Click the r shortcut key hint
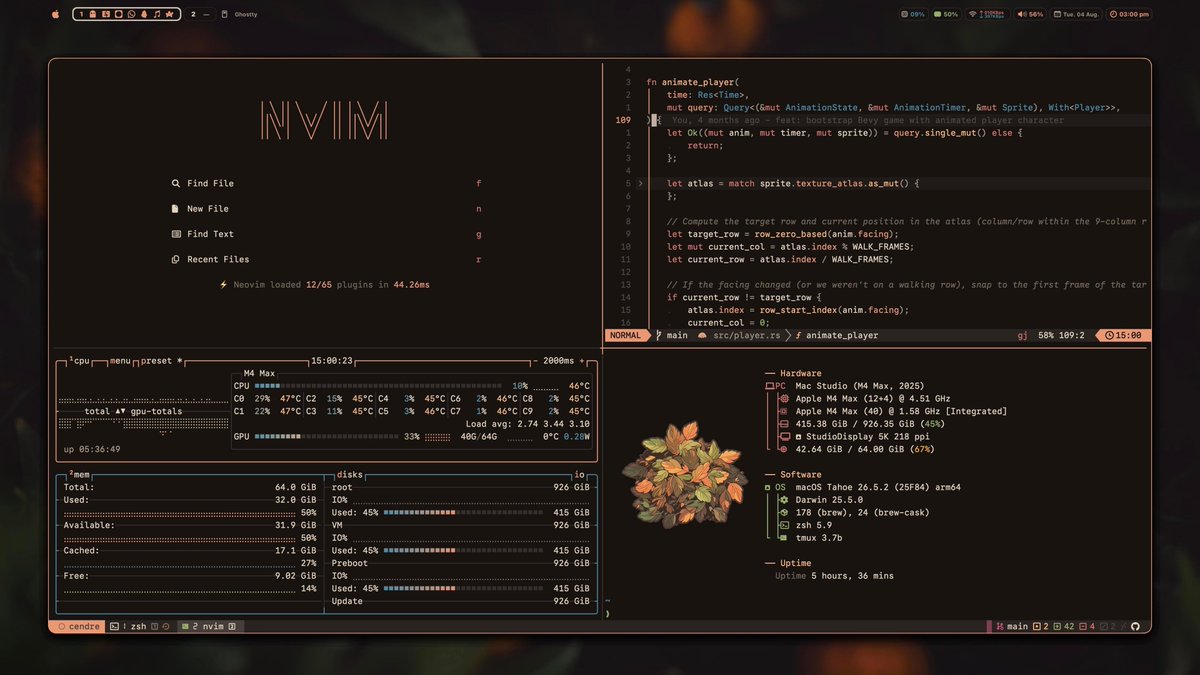 point(479,259)
